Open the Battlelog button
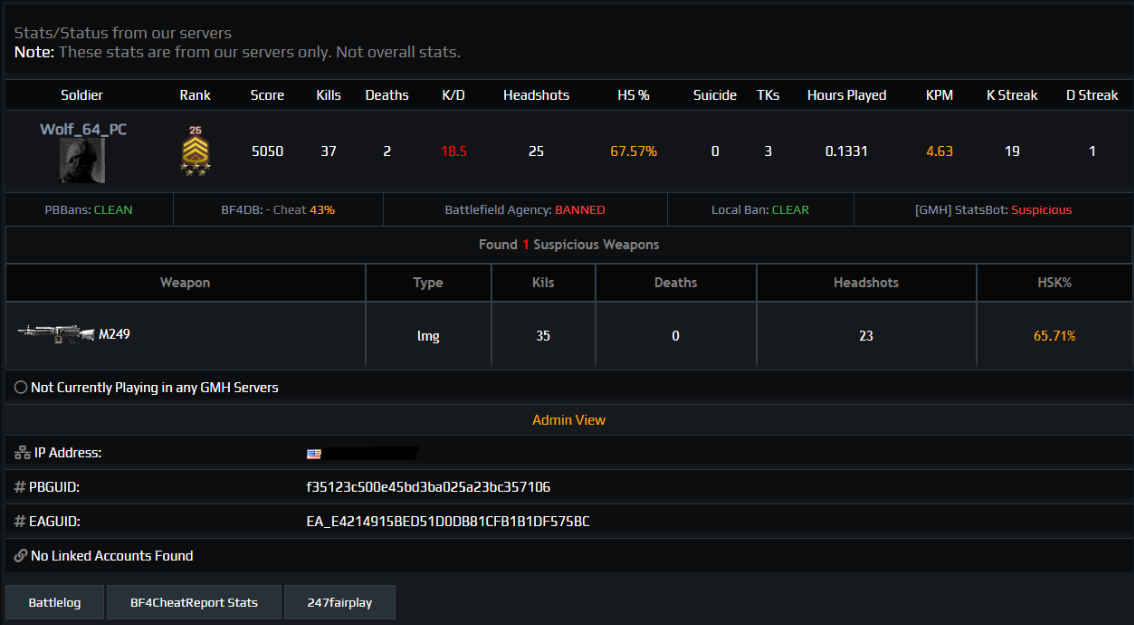This screenshot has height=625, width=1134. click(54, 603)
